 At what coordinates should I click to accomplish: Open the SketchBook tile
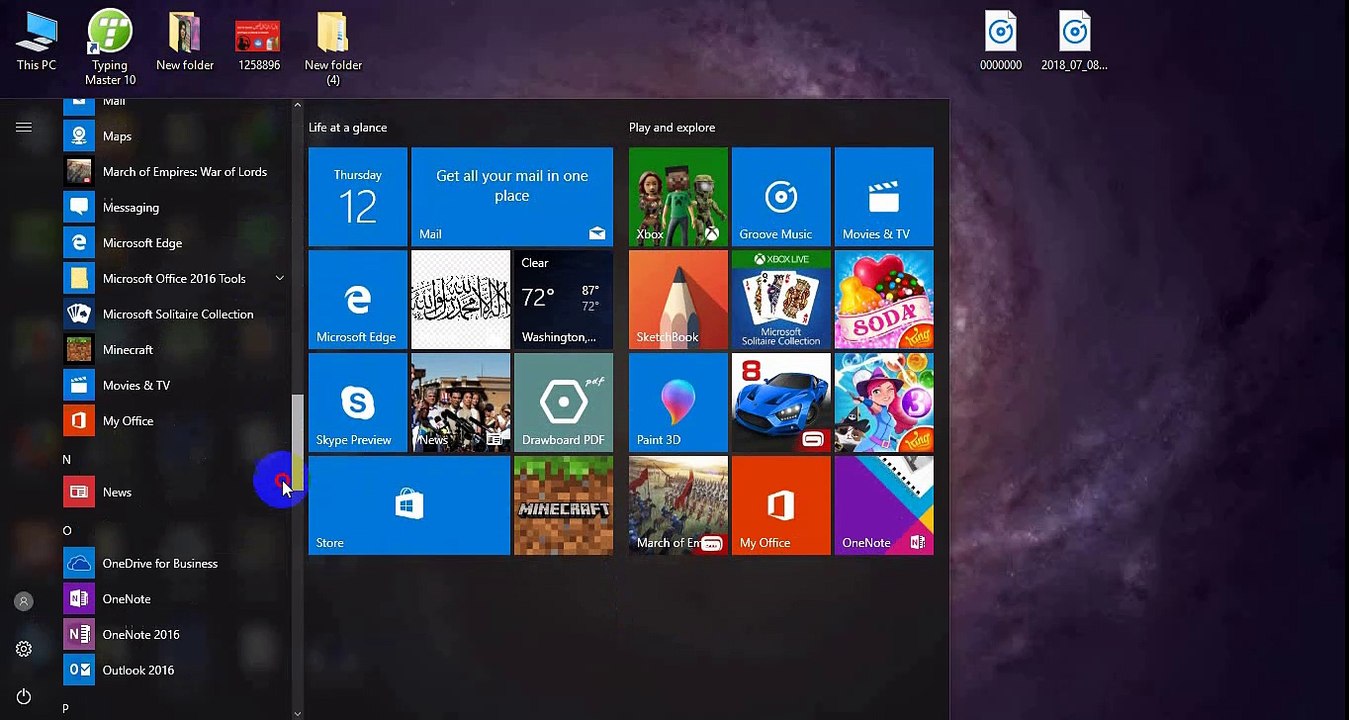click(x=678, y=300)
